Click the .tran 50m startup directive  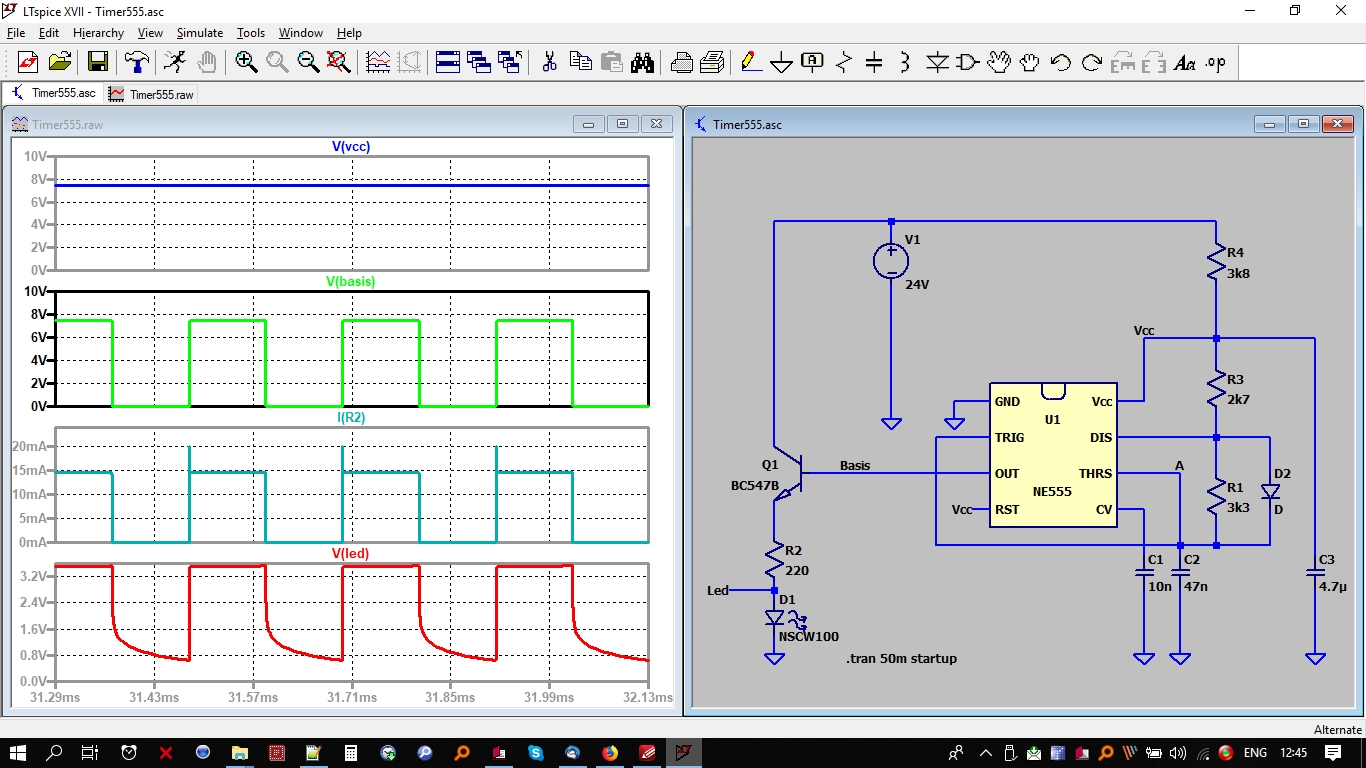[901, 659]
